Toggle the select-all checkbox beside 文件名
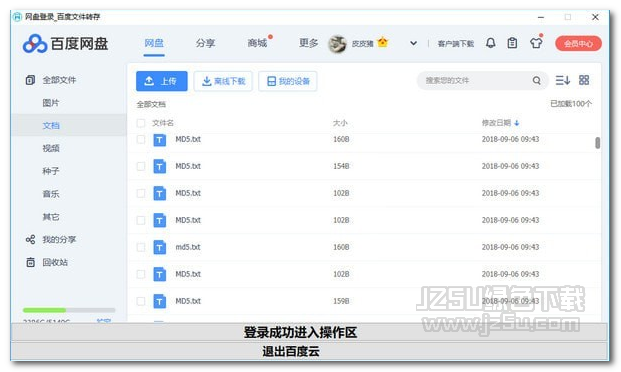This screenshot has width=621, height=372. click(x=141, y=123)
